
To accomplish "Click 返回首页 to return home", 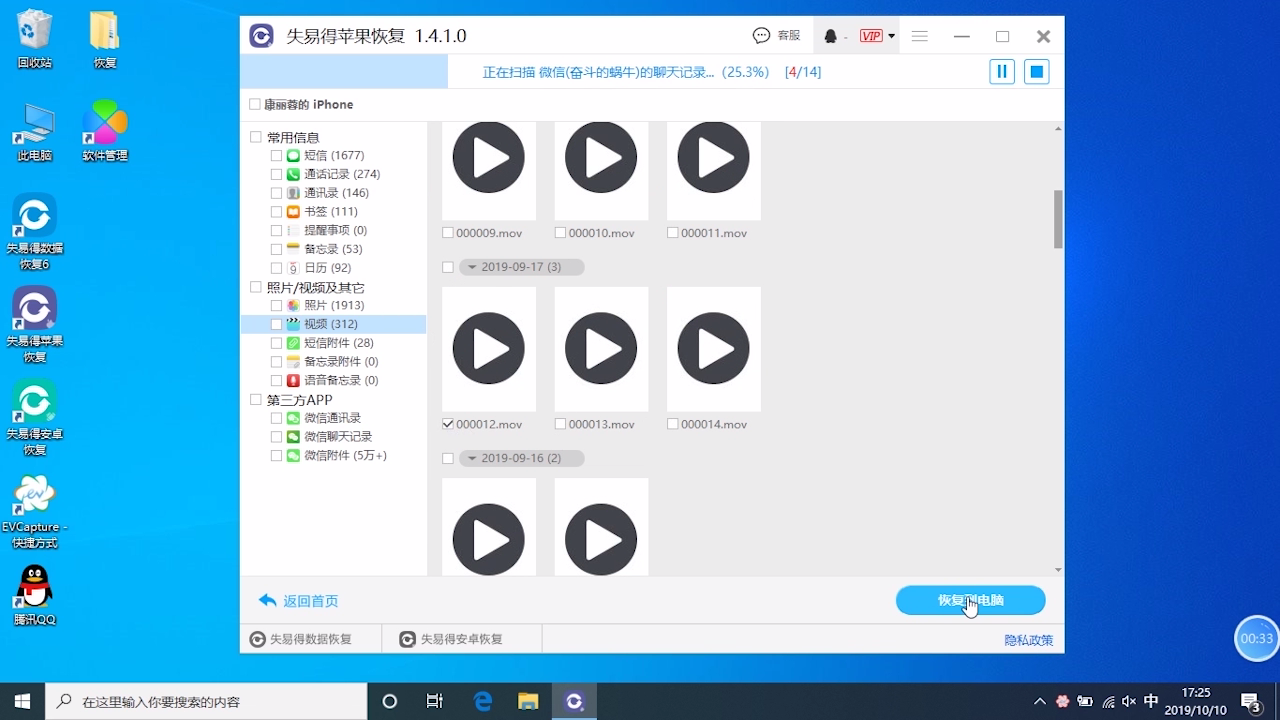I will pos(299,601).
